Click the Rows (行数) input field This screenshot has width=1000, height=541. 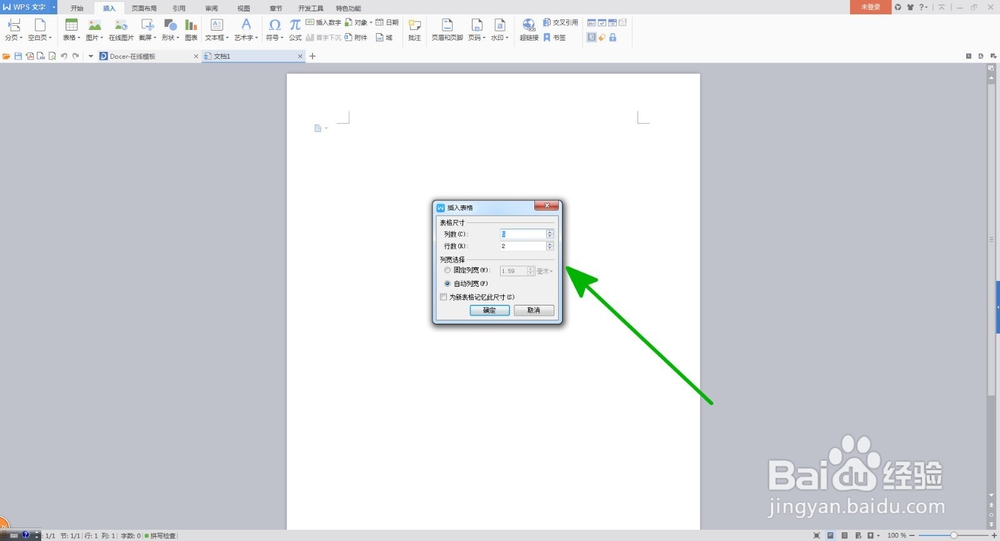pos(523,246)
